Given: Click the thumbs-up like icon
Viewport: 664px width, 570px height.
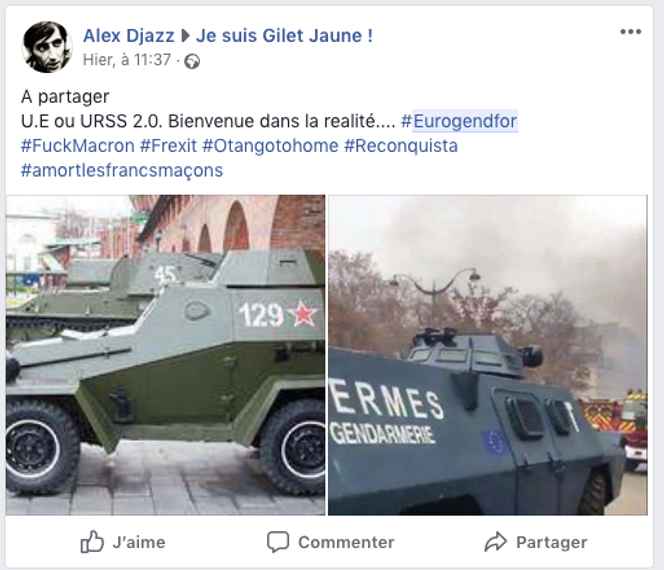Looking at the screenshot, I should click(92, 542).
